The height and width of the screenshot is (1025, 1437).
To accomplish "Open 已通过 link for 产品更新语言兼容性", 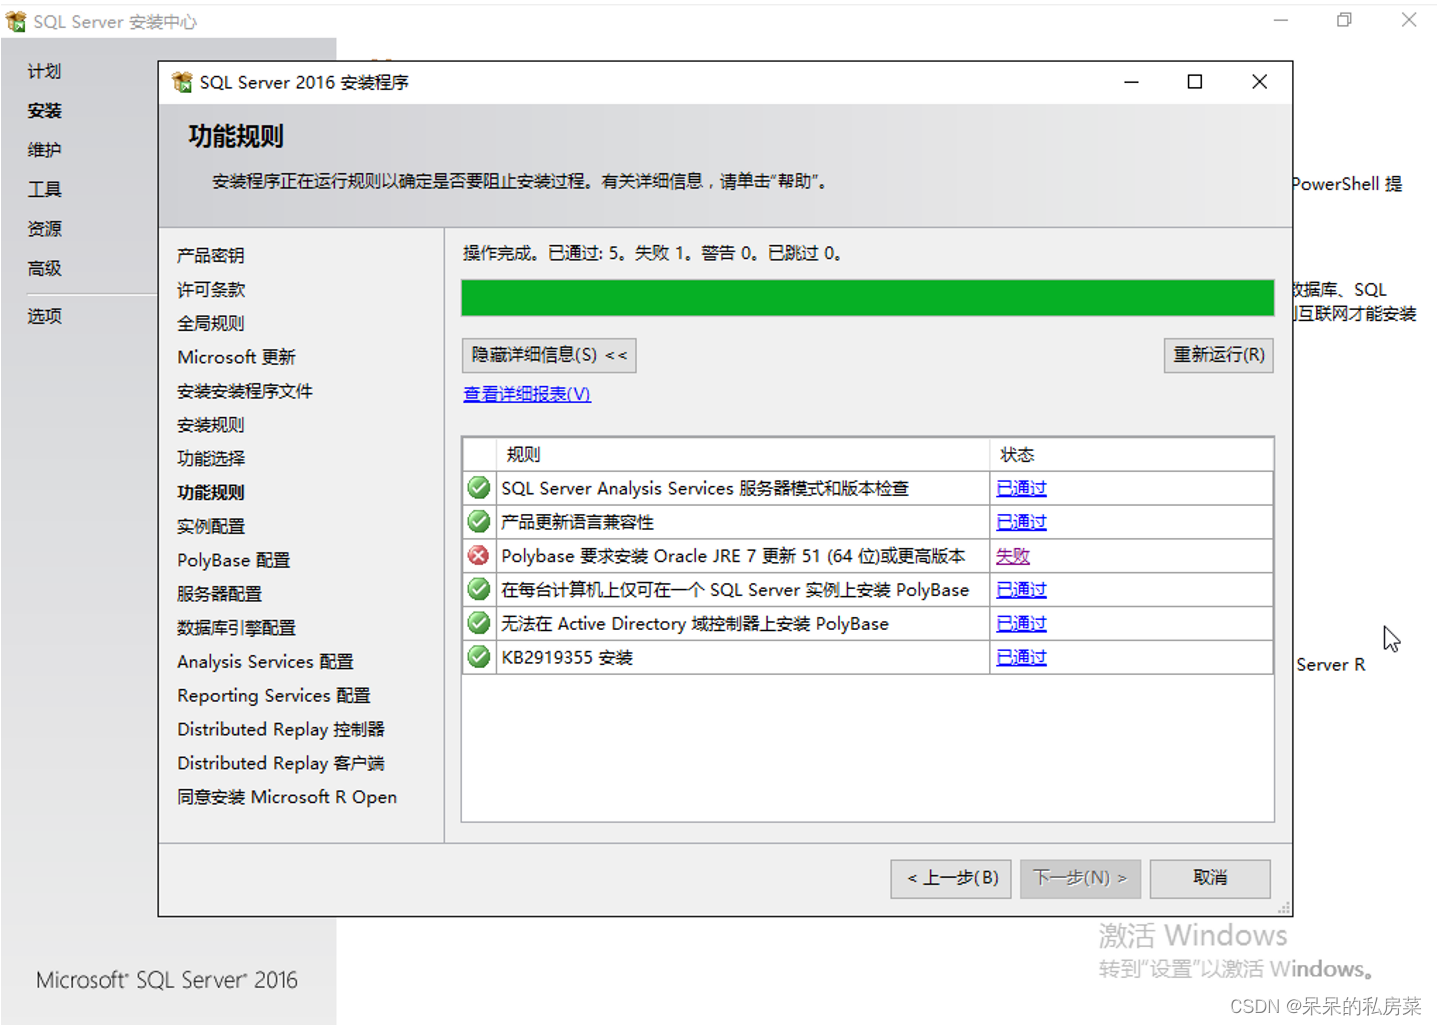I will tap(1021, 522).
